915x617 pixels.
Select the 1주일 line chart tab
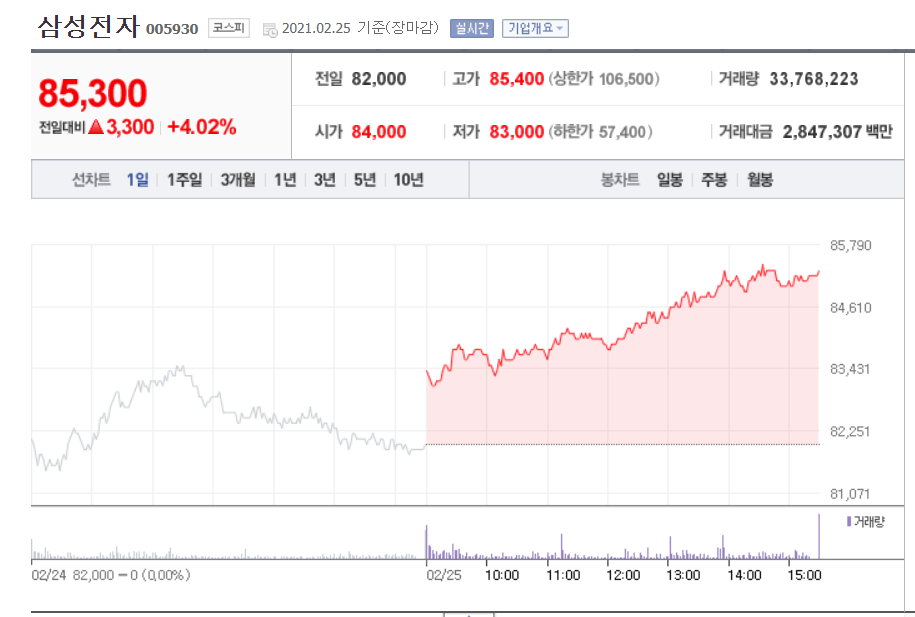(184, 180)
